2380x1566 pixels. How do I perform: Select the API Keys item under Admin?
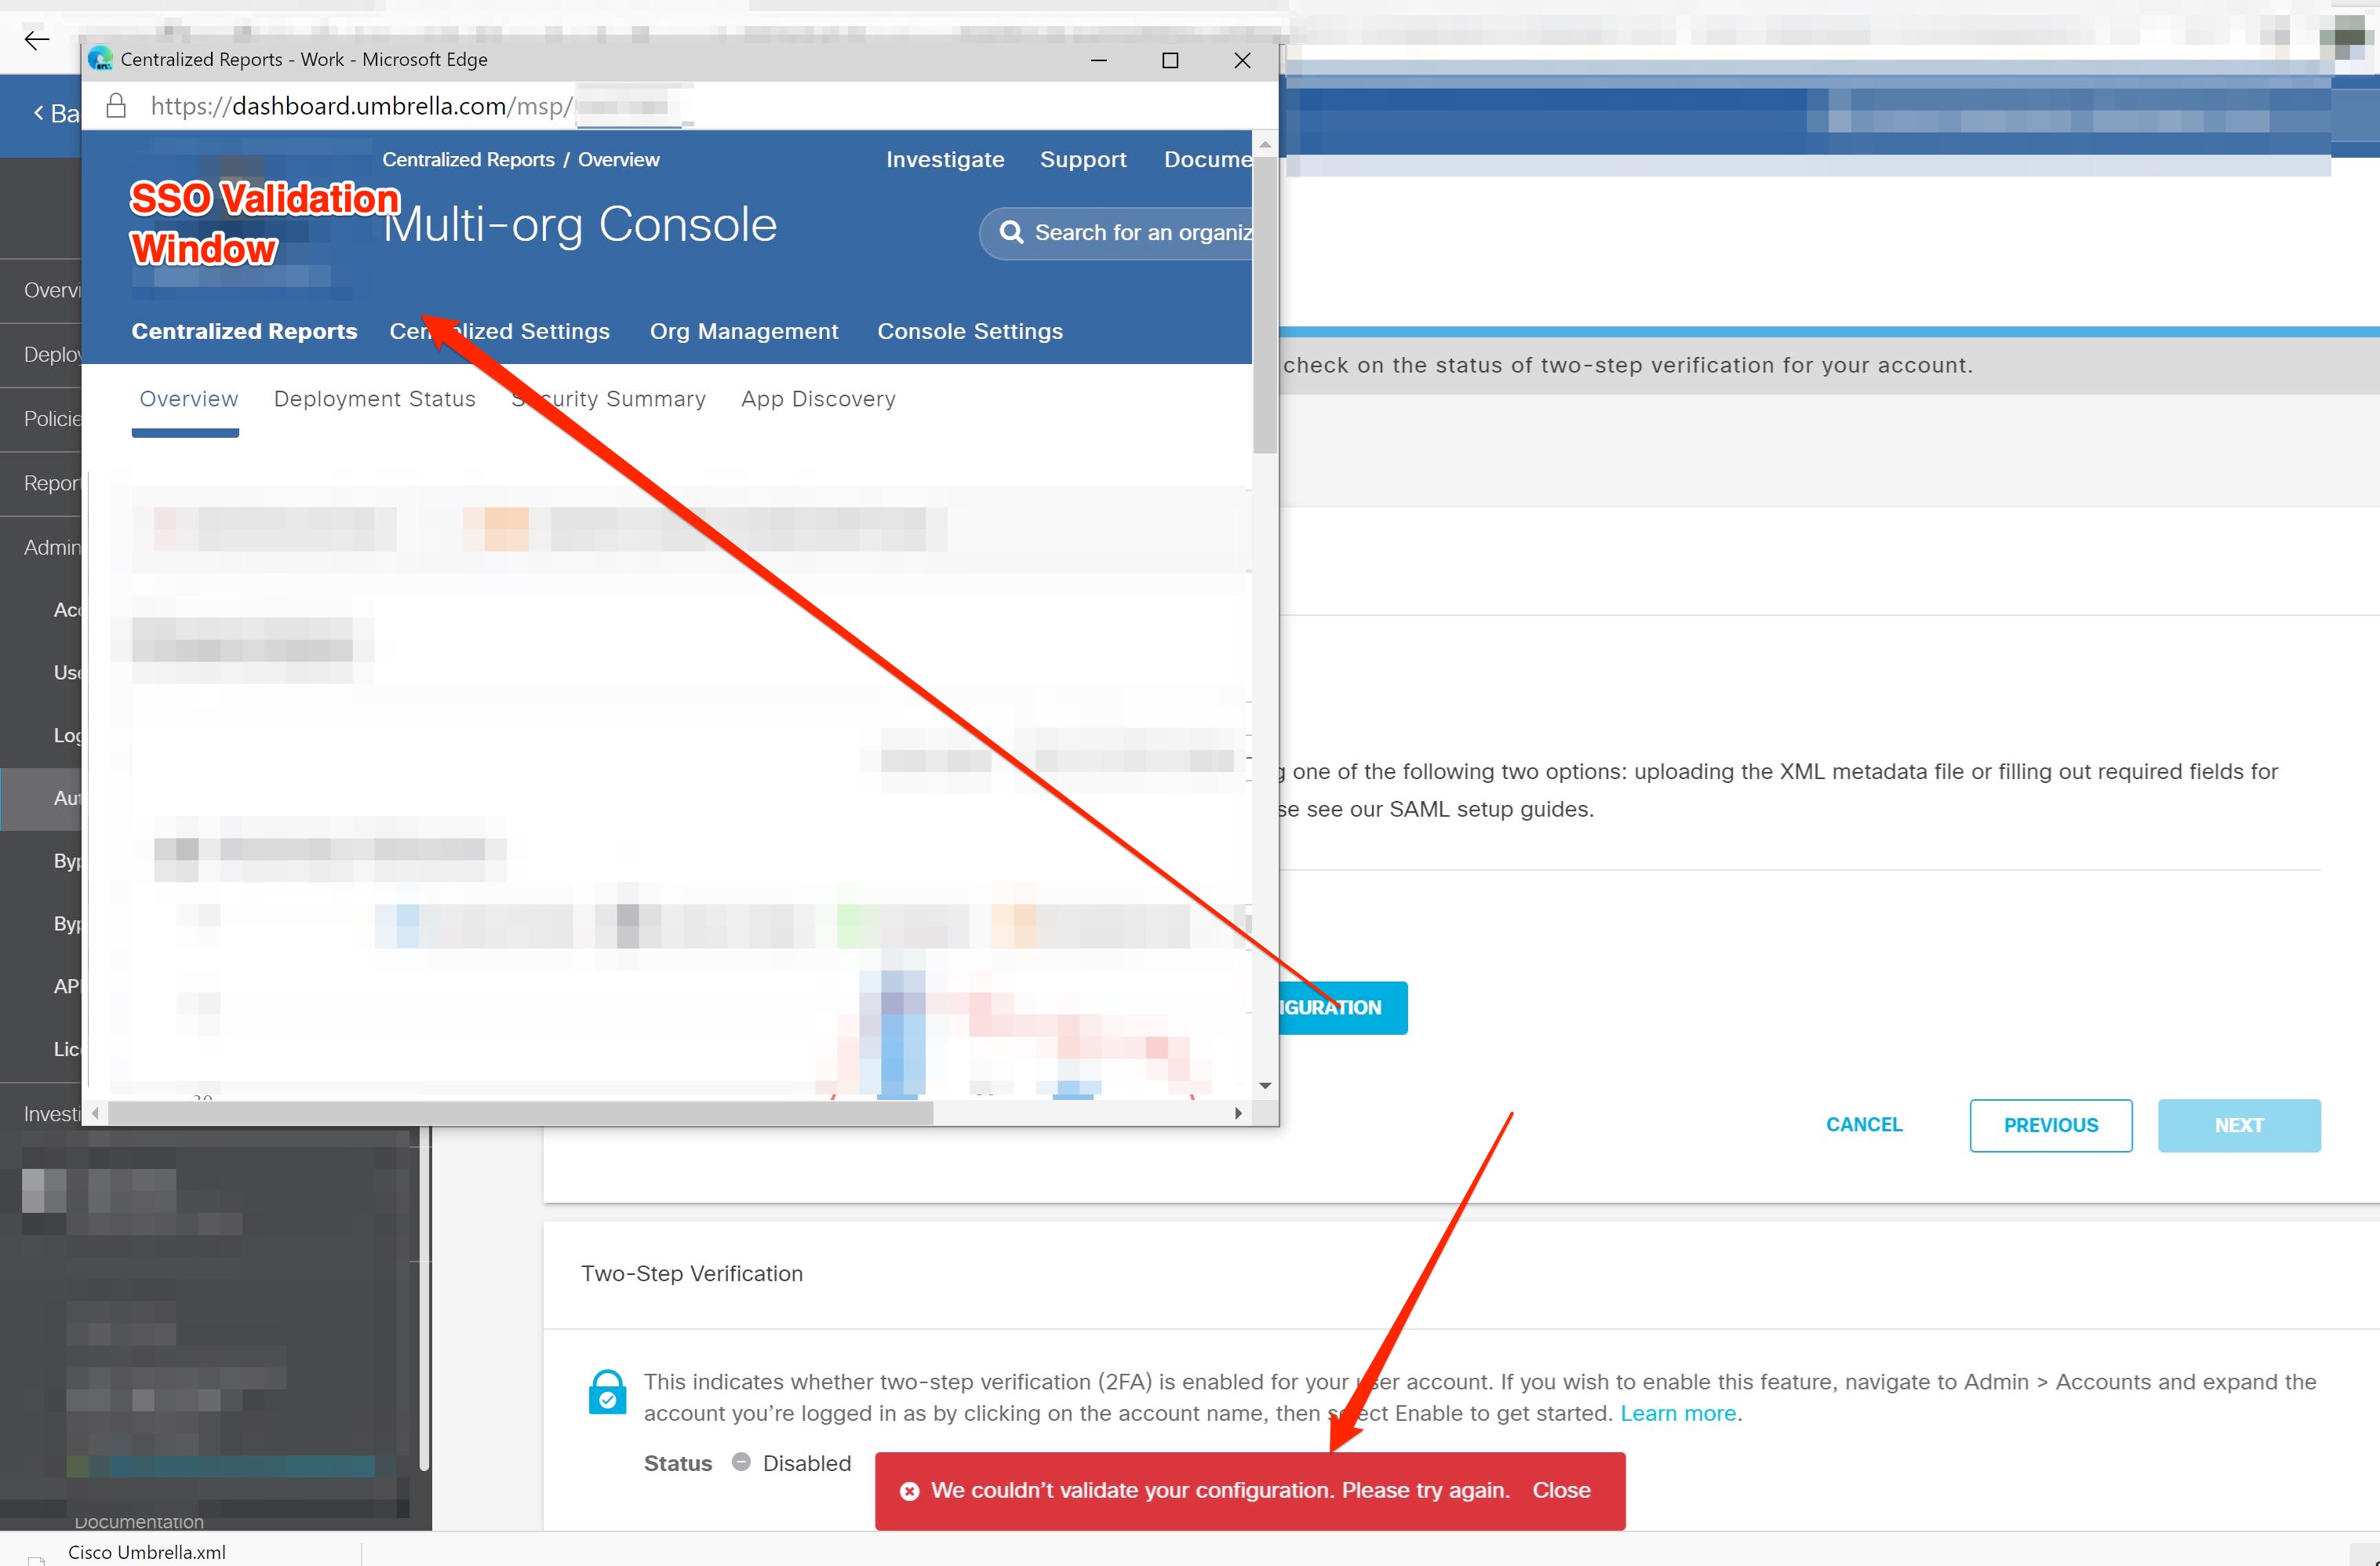41,986
